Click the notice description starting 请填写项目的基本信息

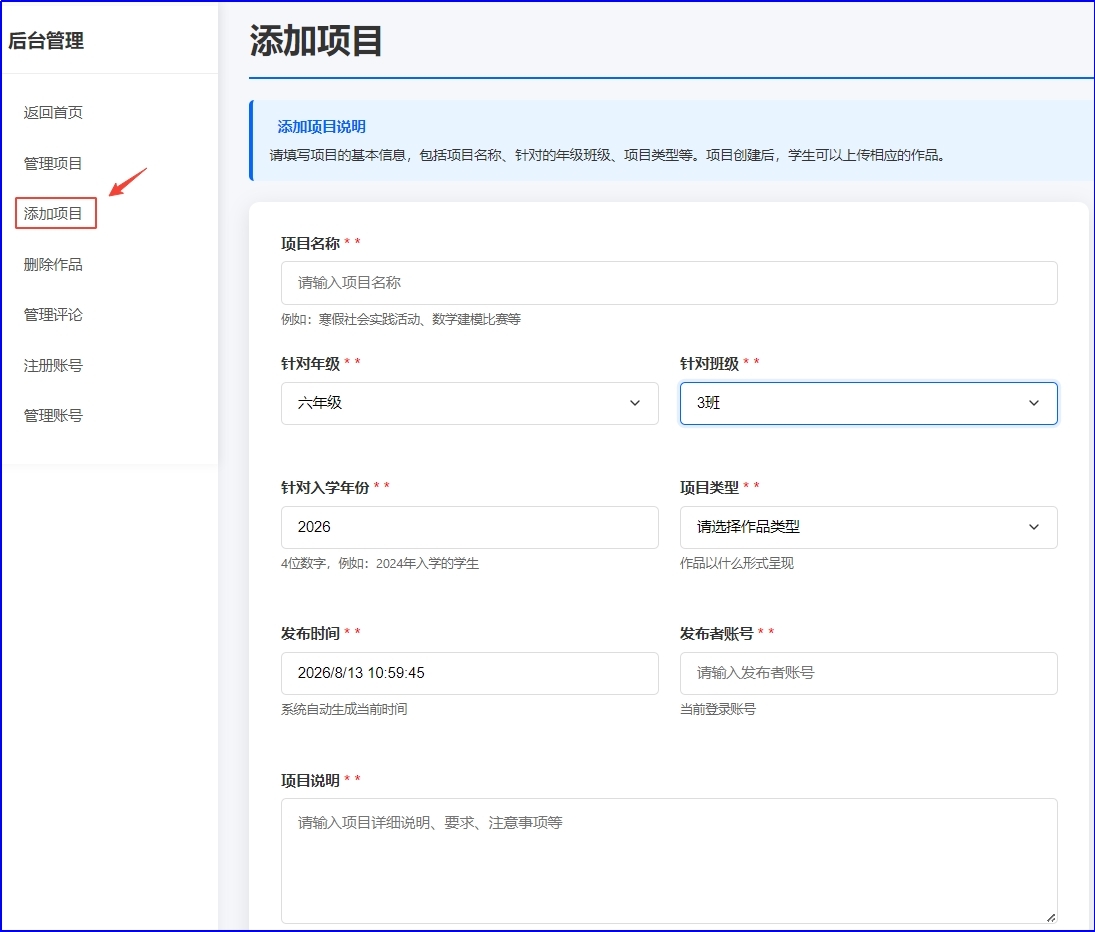(x=607, y=155)
